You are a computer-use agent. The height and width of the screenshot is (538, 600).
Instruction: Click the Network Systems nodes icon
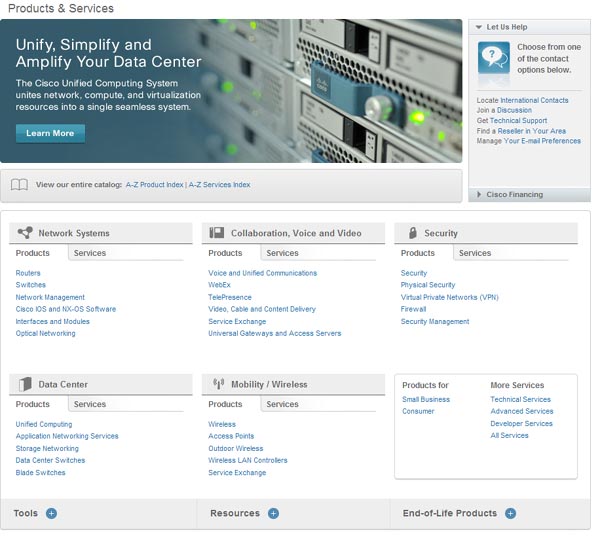tap(25, 233)
